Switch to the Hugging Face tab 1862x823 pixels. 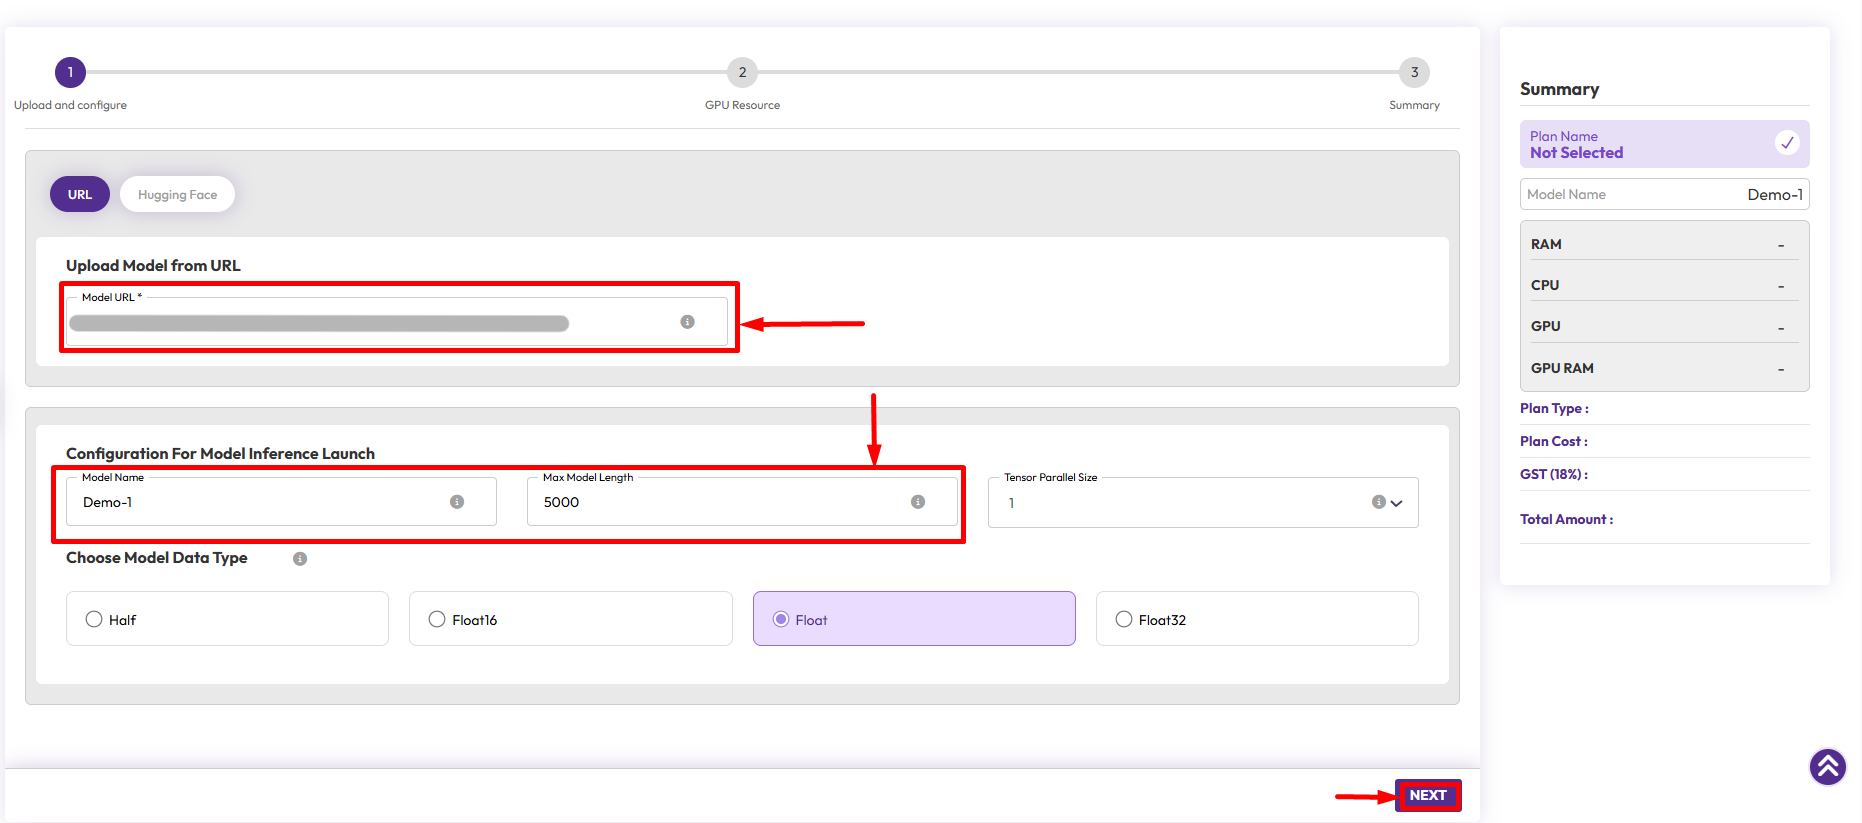point(177,194)
